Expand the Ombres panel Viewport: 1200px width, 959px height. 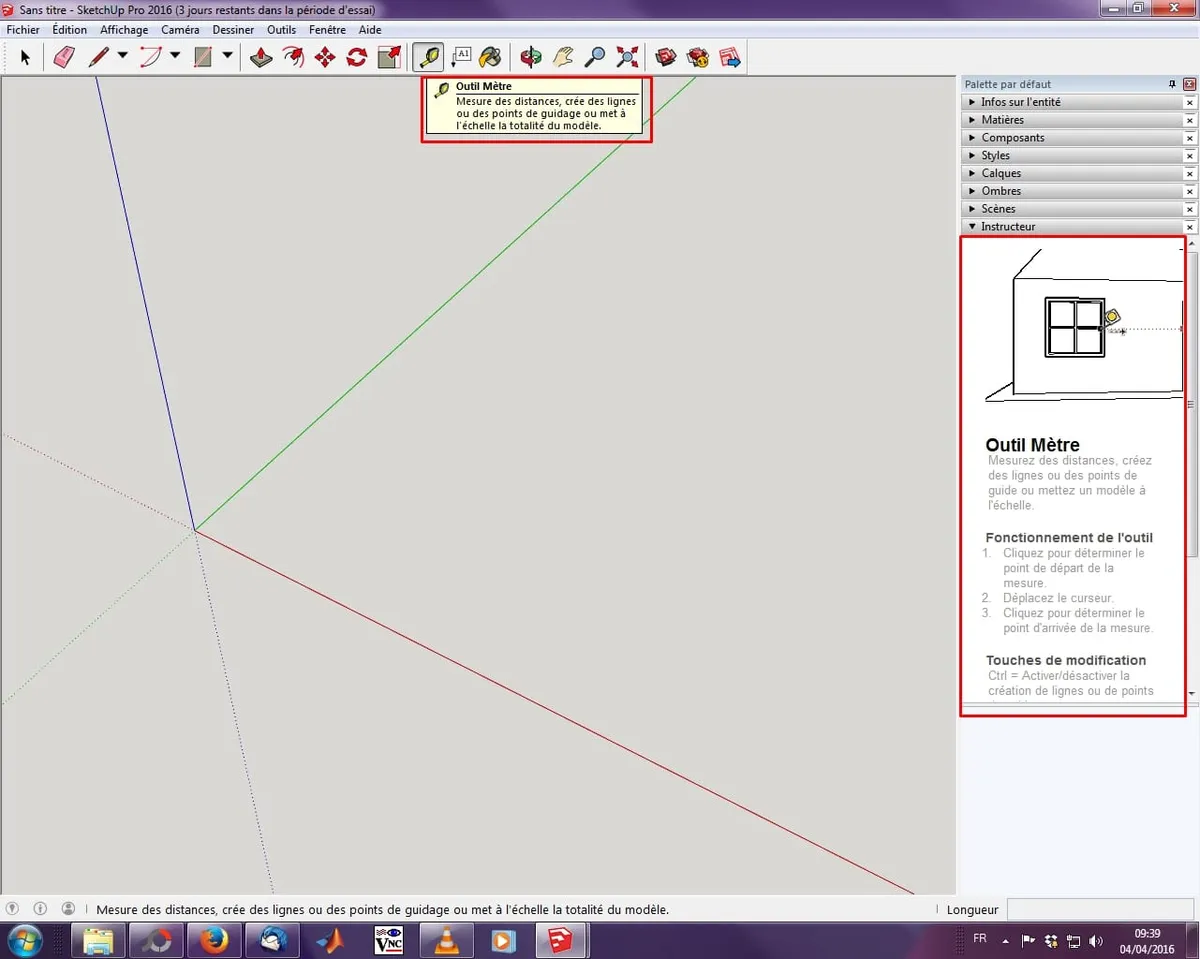click(x=1071, y=191)
